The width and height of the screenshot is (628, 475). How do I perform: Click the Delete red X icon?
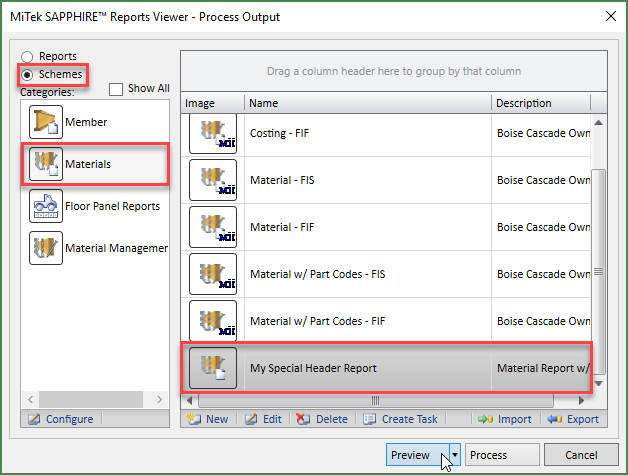[303, 419]
